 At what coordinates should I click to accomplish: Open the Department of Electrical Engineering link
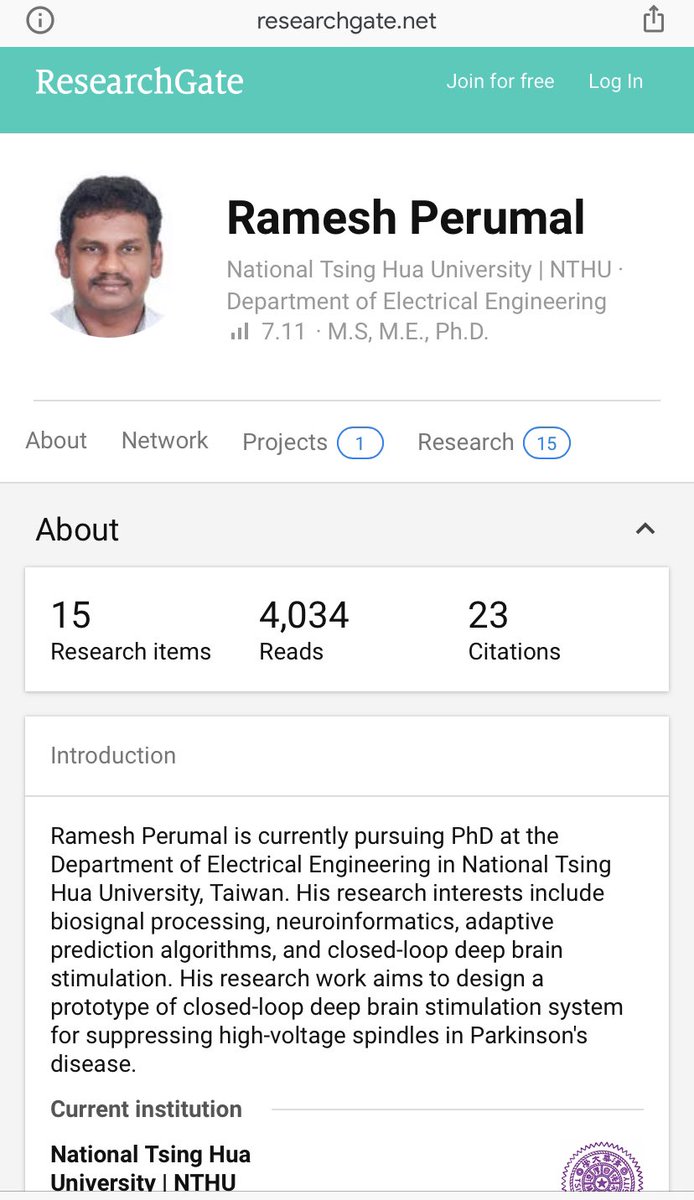point(416,301)
